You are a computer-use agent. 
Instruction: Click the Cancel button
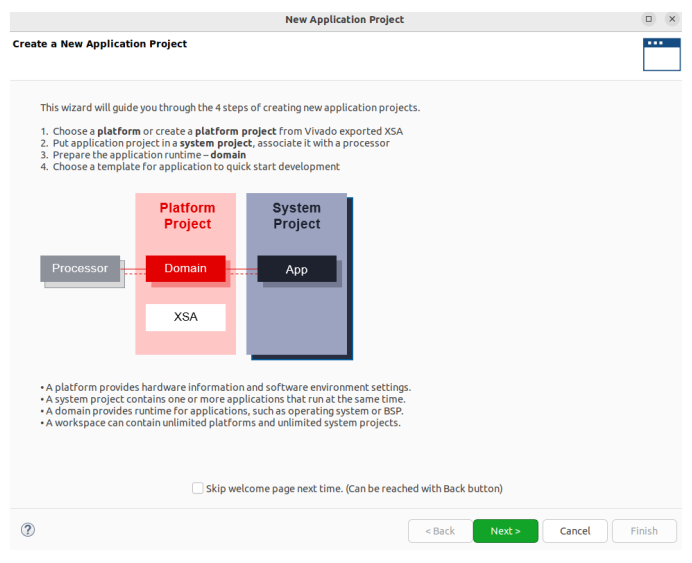pyautogui.click(x=575, y=531)
